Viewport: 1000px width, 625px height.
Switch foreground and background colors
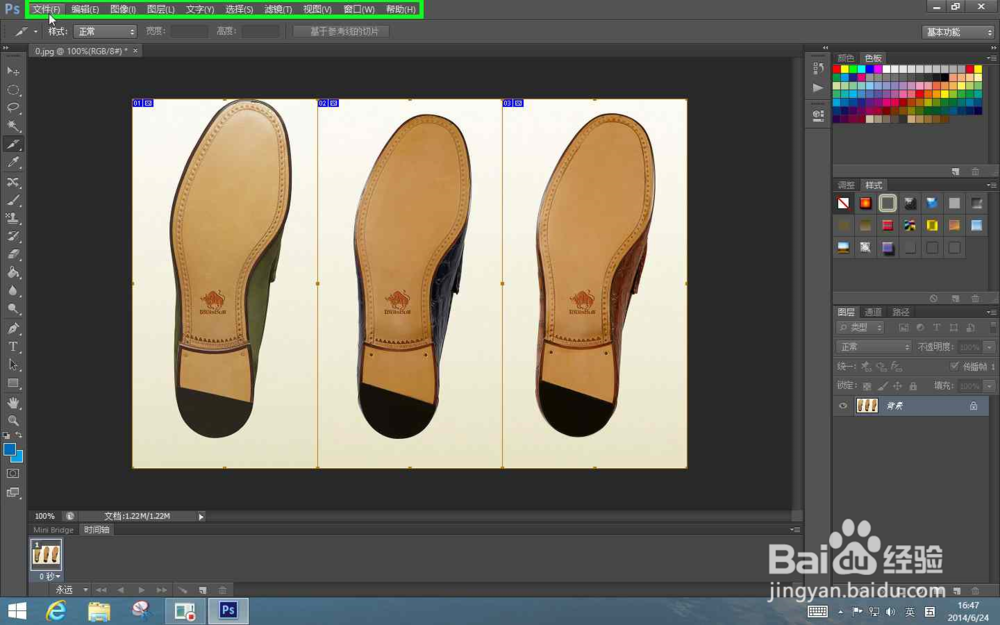19,435
